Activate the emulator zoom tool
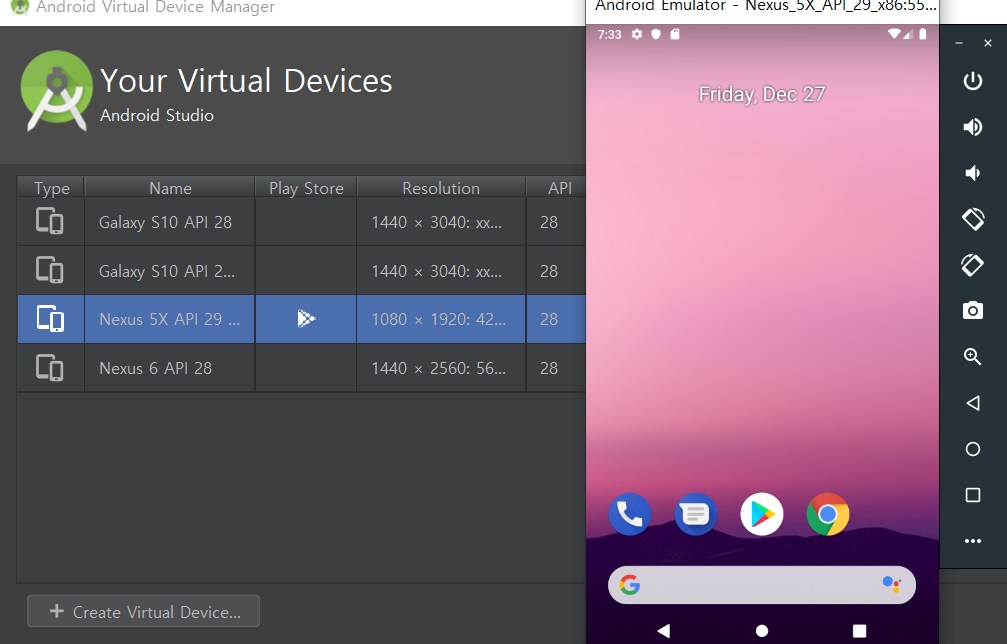1007x644 pixels. click(972, 356)
